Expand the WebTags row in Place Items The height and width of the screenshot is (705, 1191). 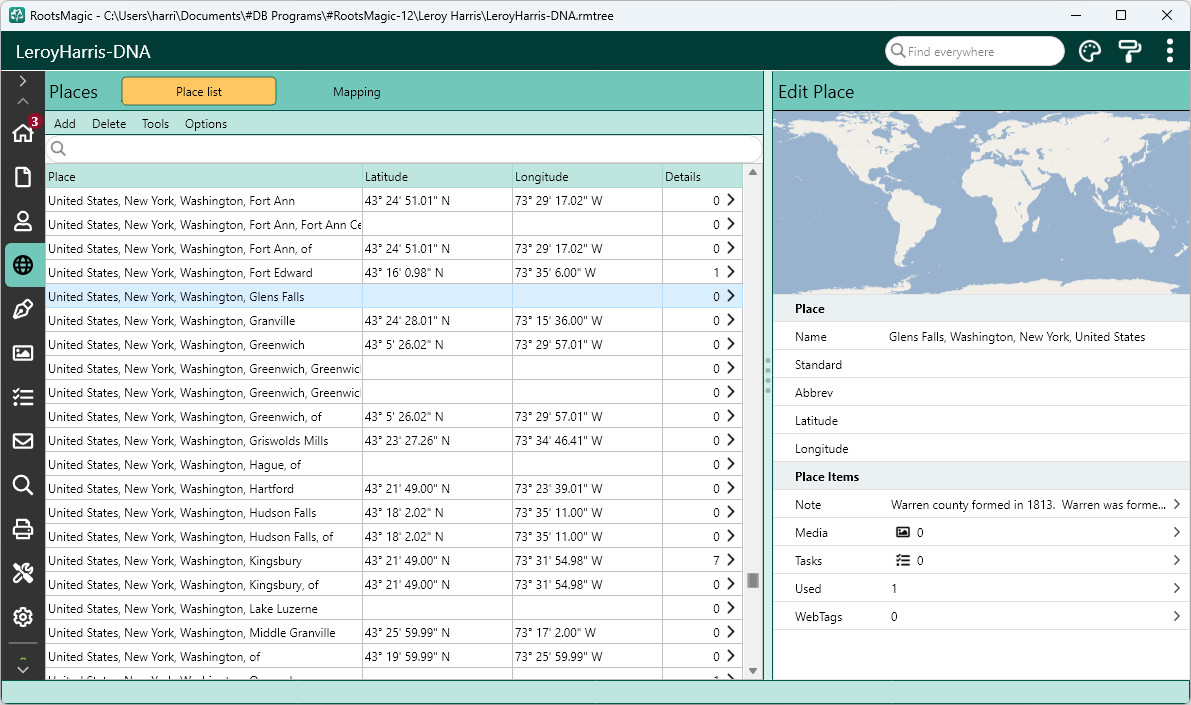point(1176,617)
